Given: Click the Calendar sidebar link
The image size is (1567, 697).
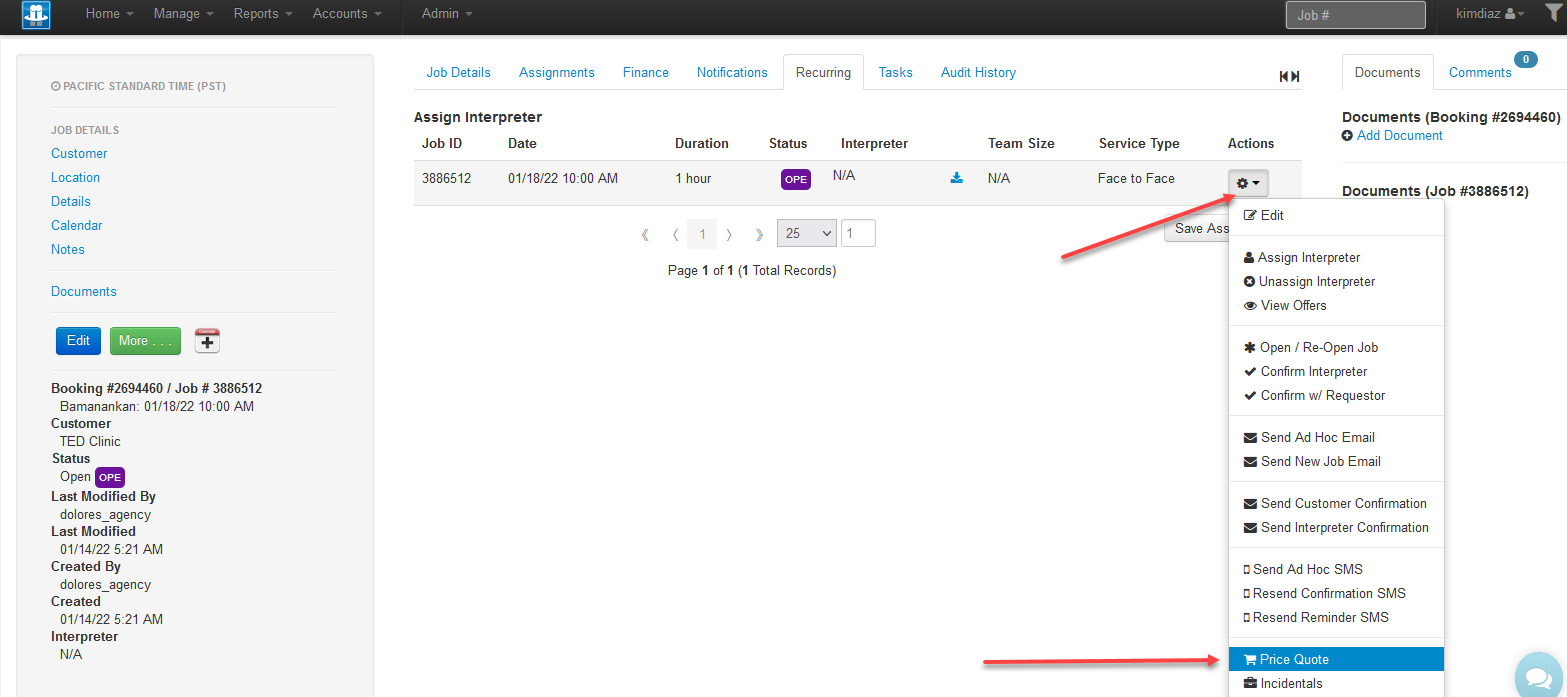Looking at the screenshot, I should 77,225.
